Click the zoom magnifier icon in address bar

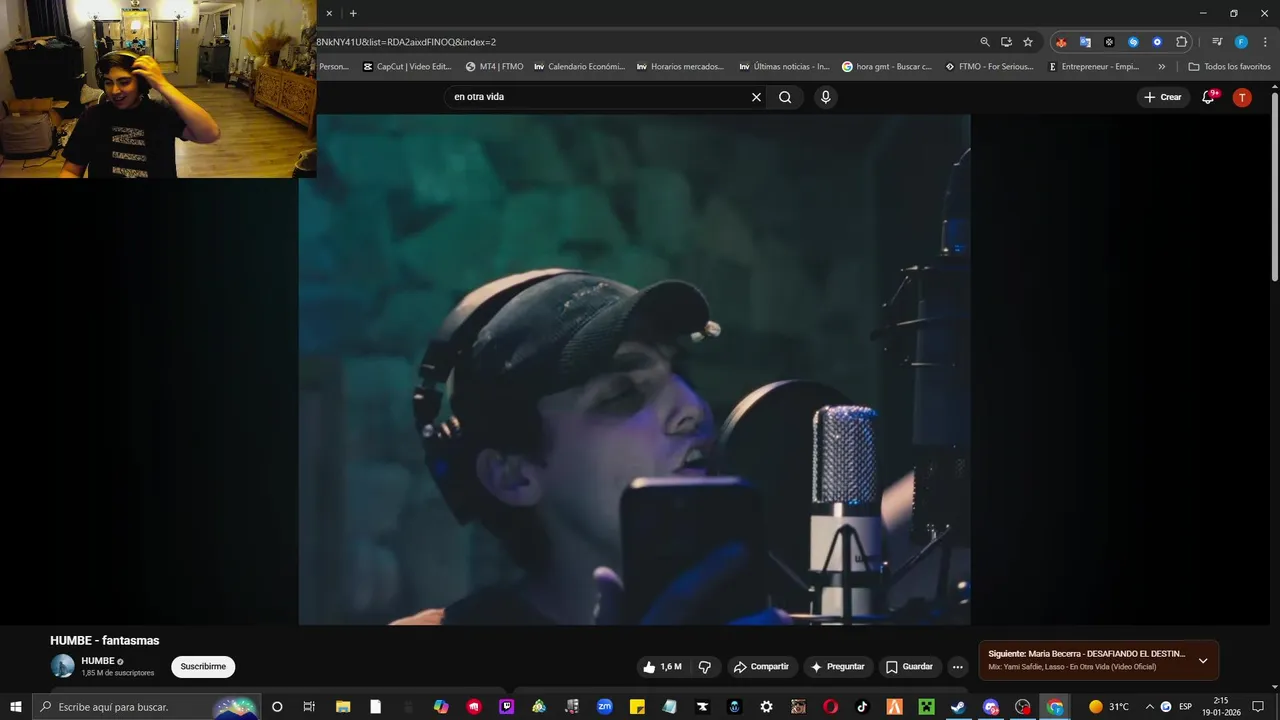coord(985,42)
